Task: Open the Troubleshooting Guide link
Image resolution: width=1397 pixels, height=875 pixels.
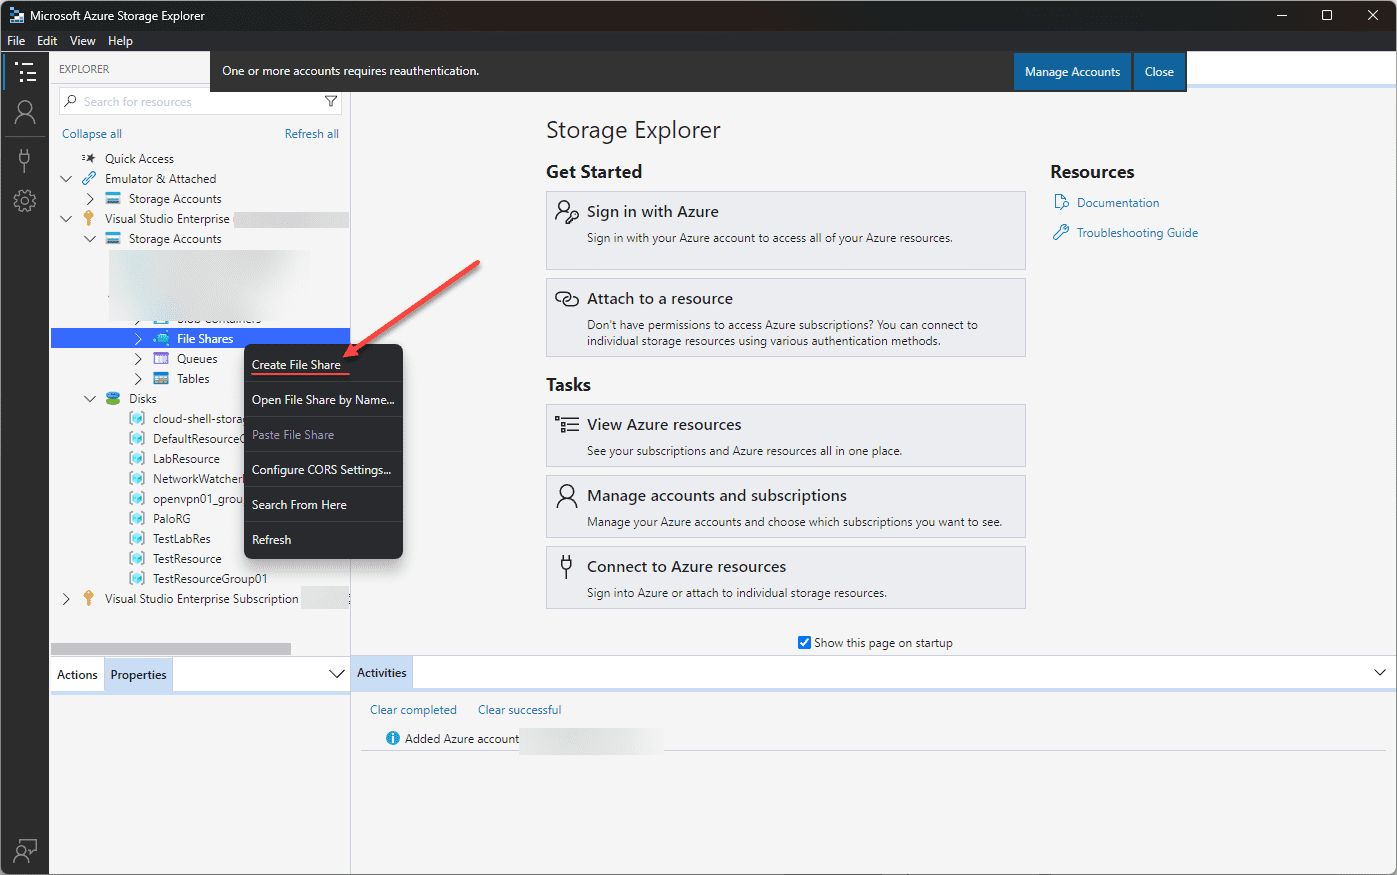Action: [1137, 232]
